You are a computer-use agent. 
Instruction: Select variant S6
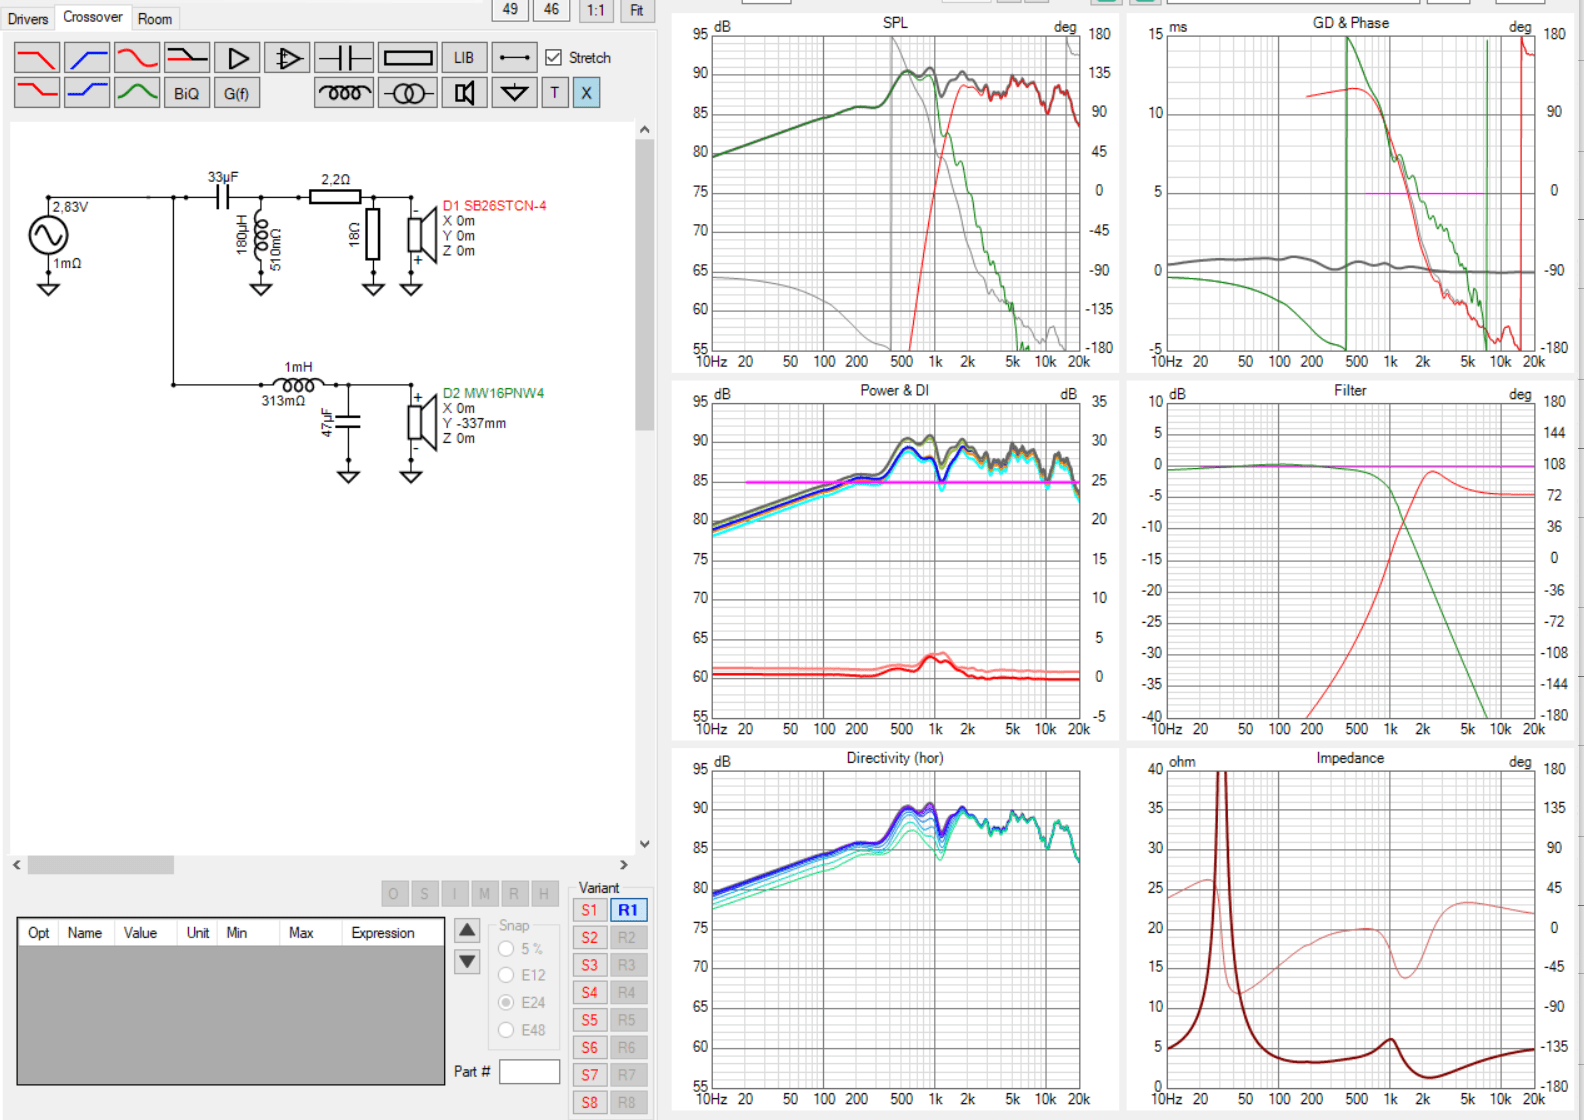[x=590, y=1048]
